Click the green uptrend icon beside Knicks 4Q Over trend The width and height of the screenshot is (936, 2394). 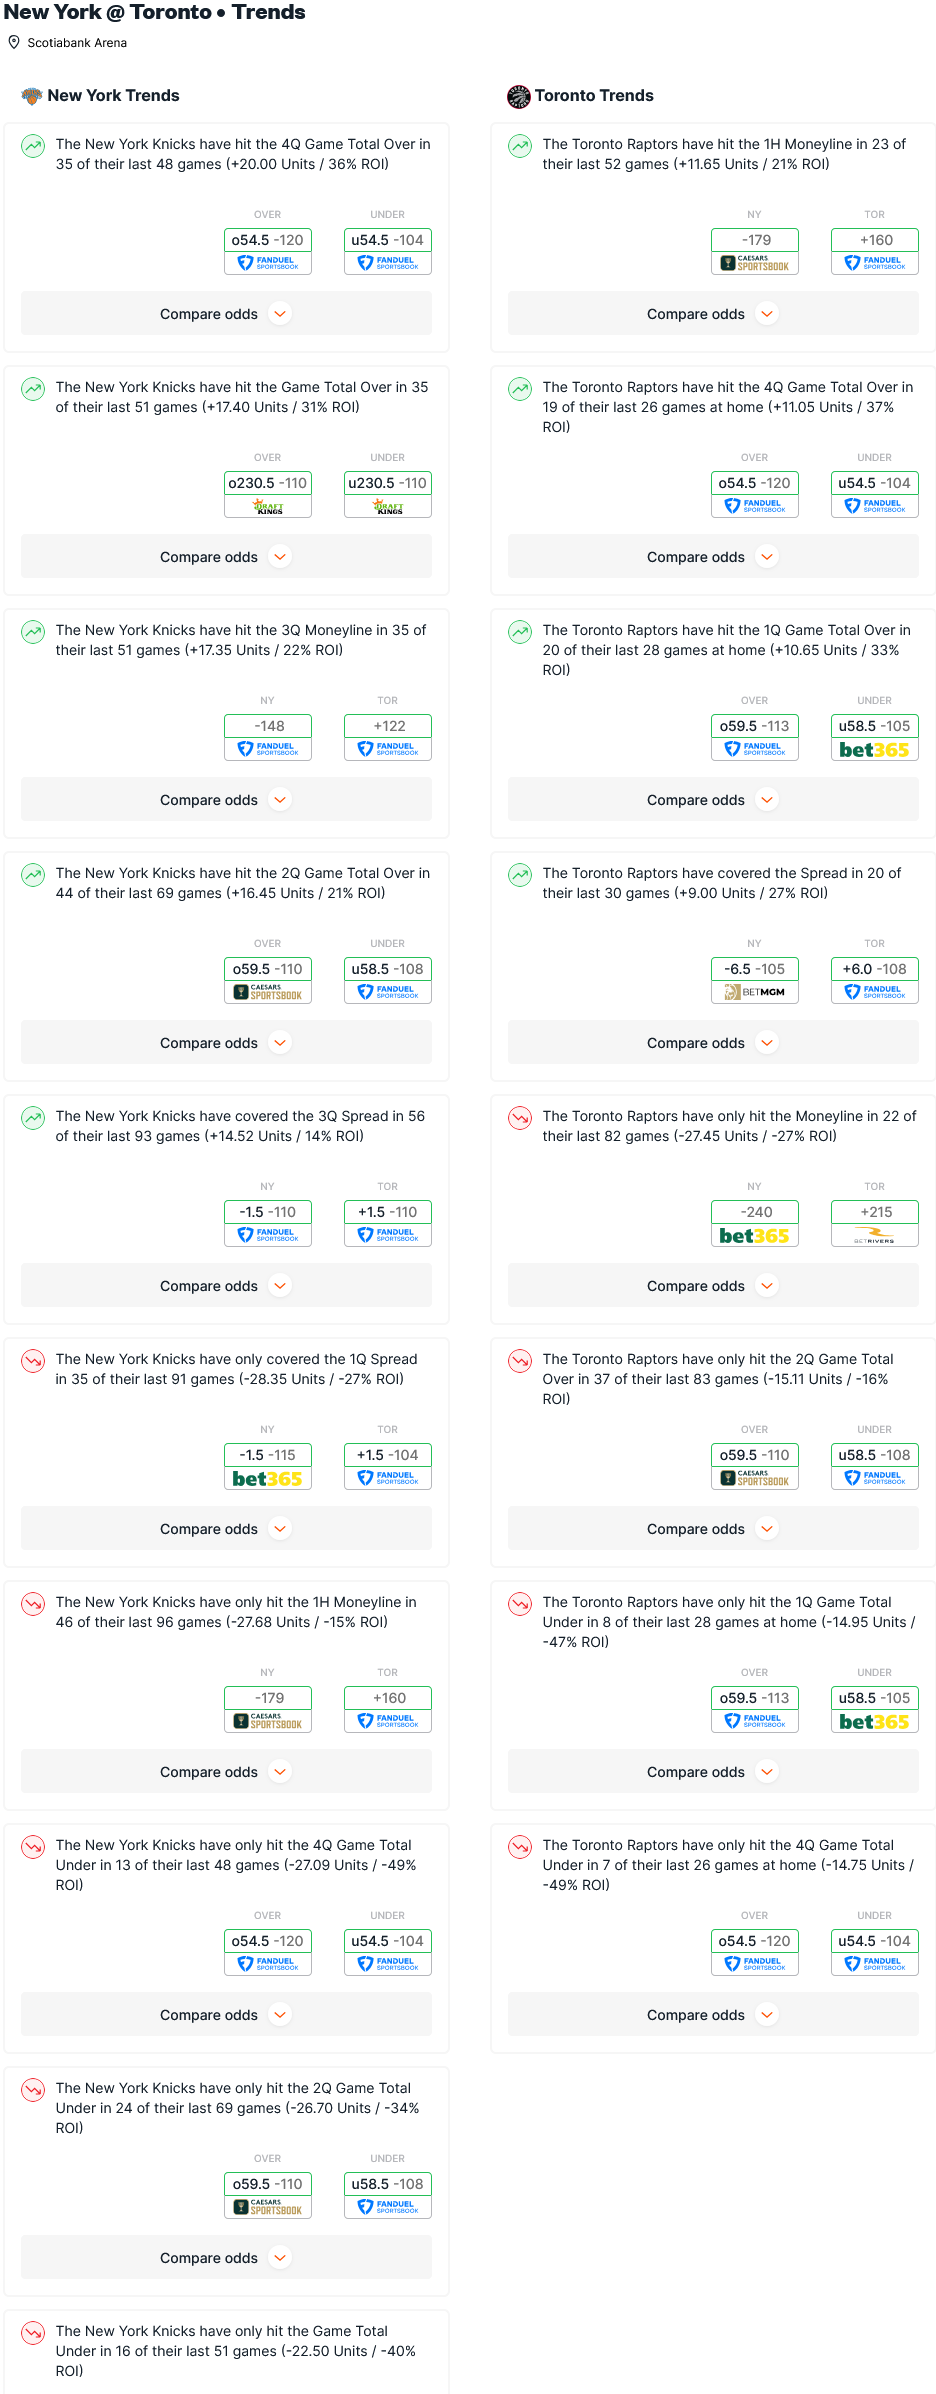(33, 146)
